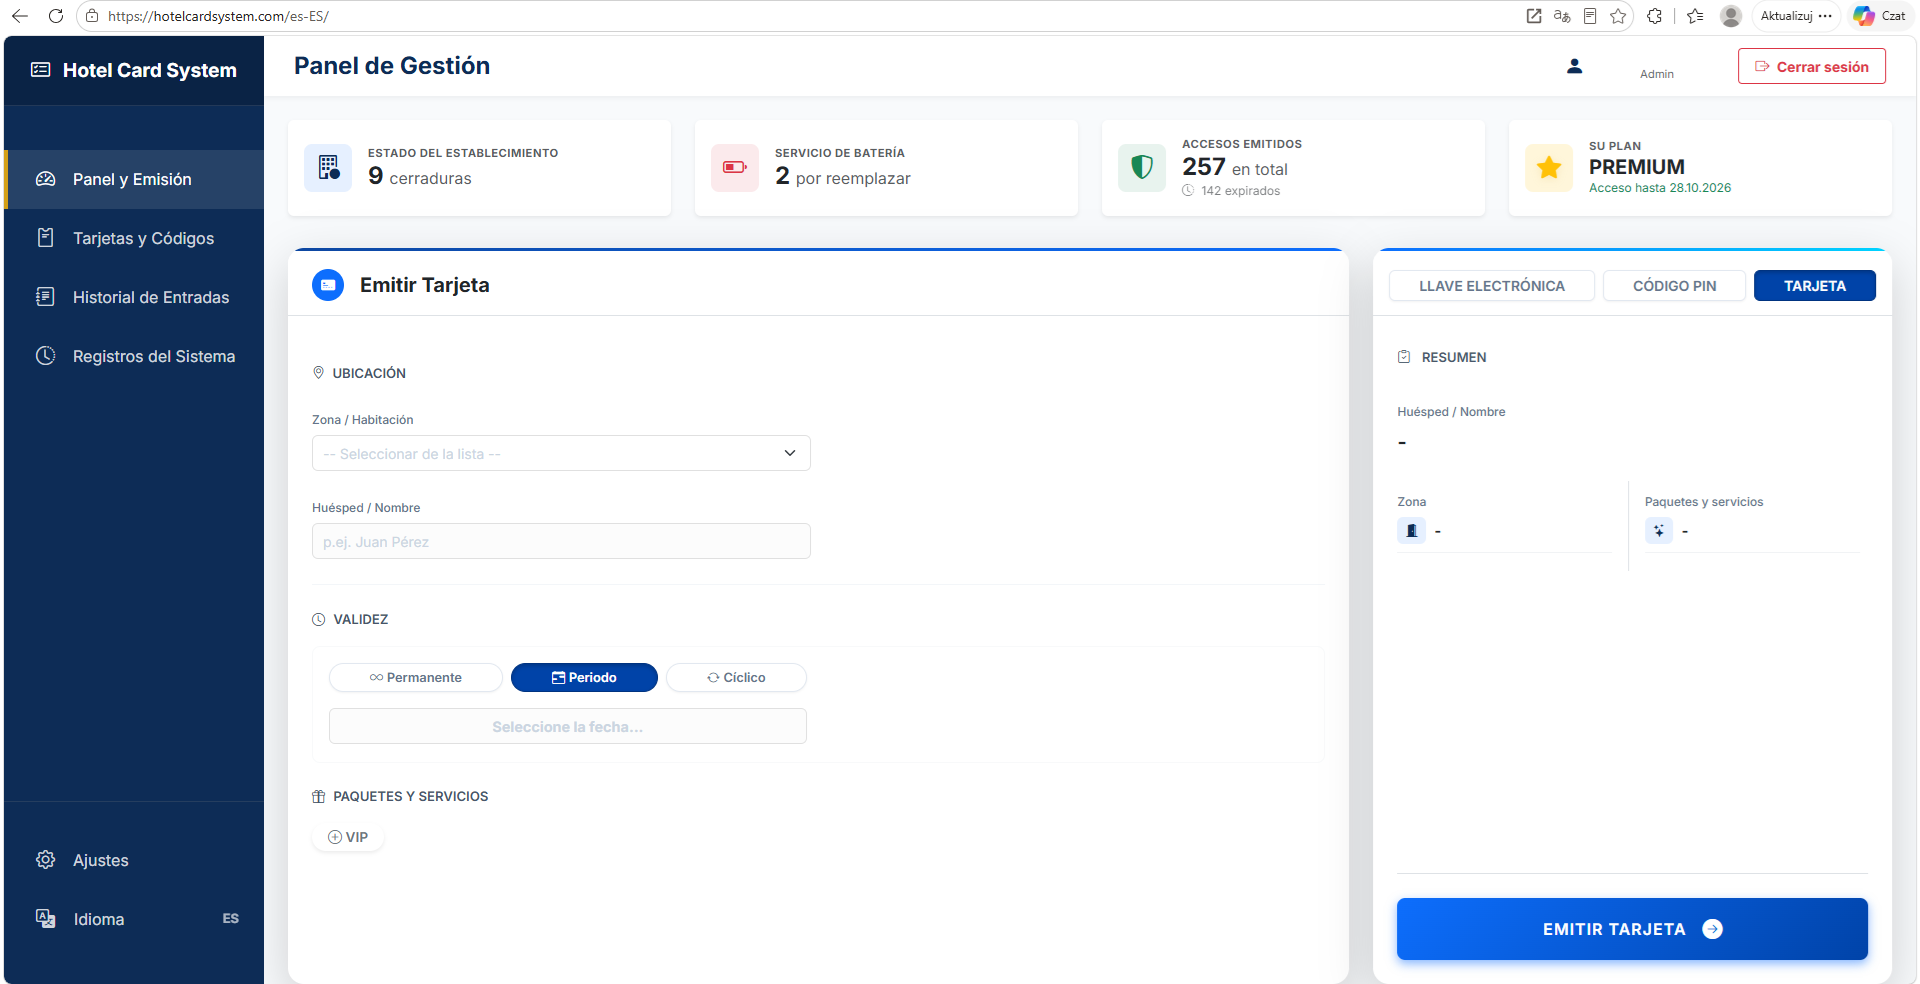
Task: Click the Admin user profile icon
Action: click(1574, 66)
